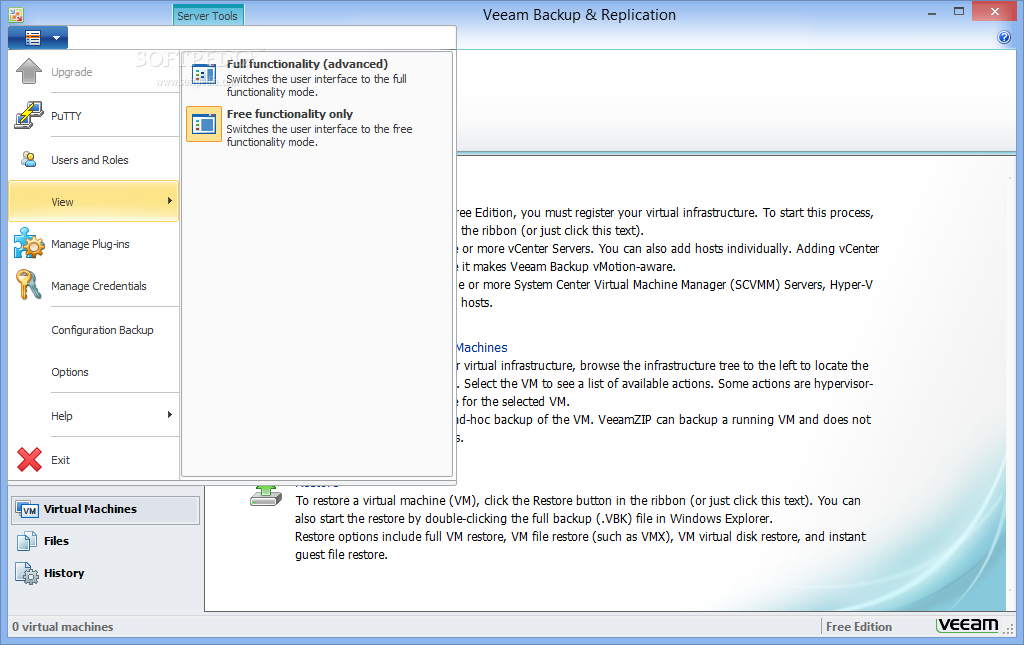Click the Veeam application icon in title bar
This screenshot has width=1024, height=645.
pyautogui.click(x=16, y=14)
